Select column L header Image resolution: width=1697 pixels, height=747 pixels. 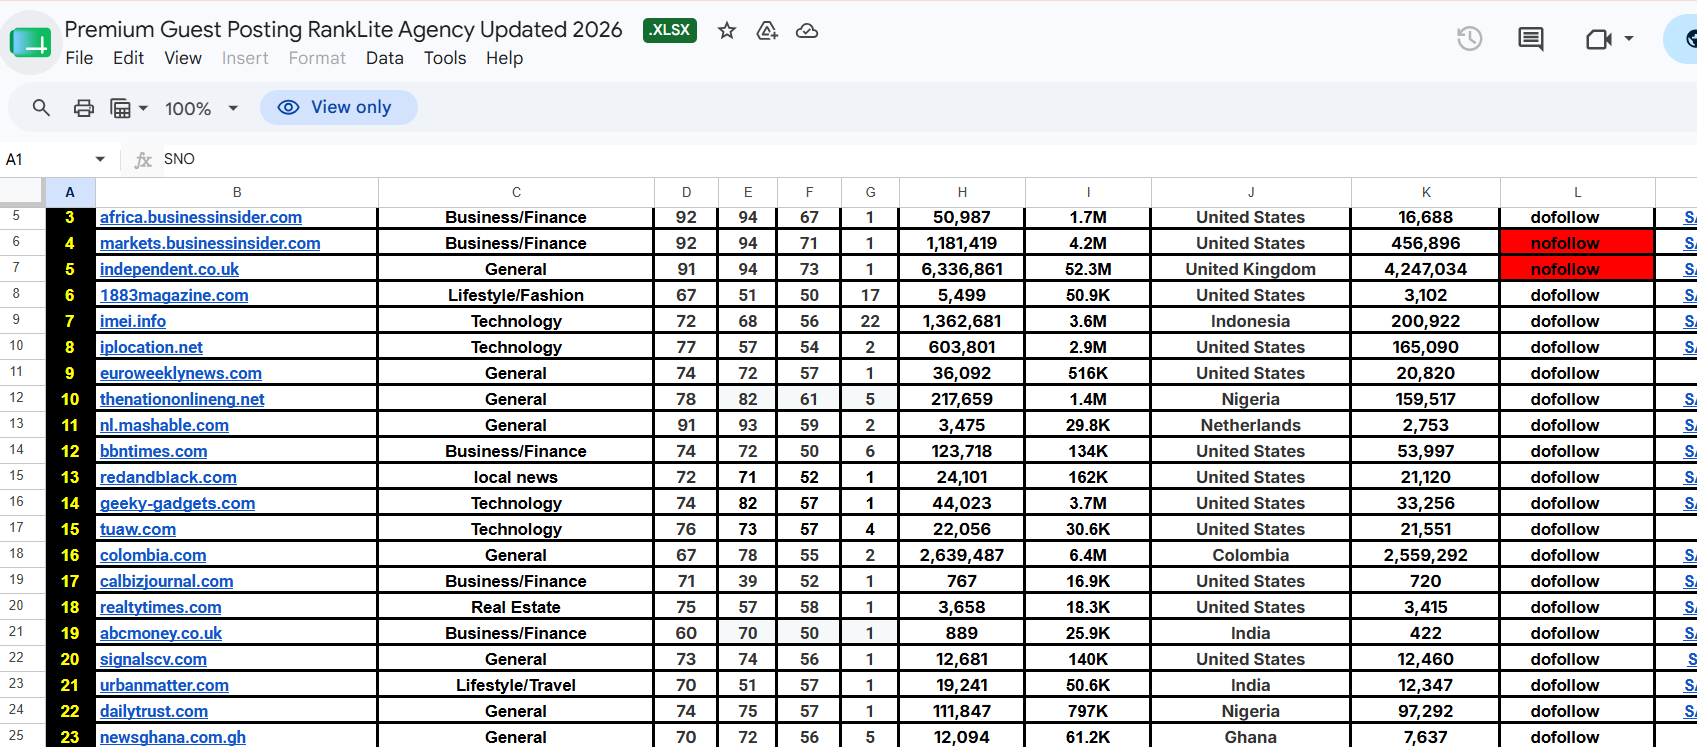pos(1578,192)
